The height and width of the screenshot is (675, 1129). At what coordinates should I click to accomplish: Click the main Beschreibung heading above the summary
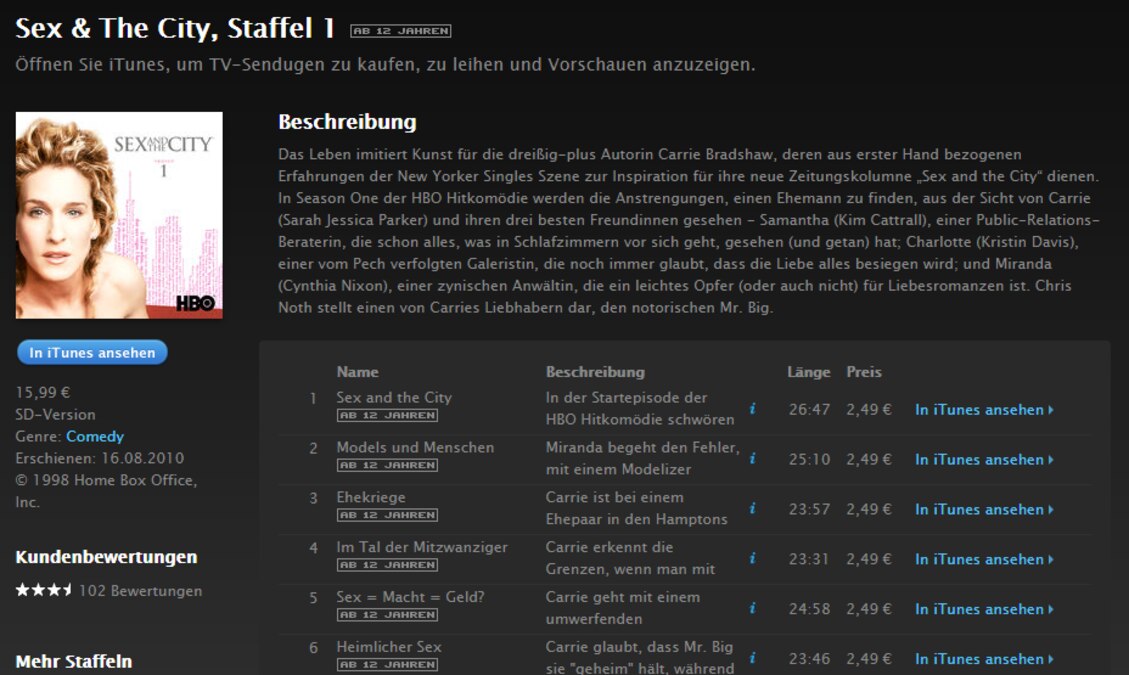347,122
